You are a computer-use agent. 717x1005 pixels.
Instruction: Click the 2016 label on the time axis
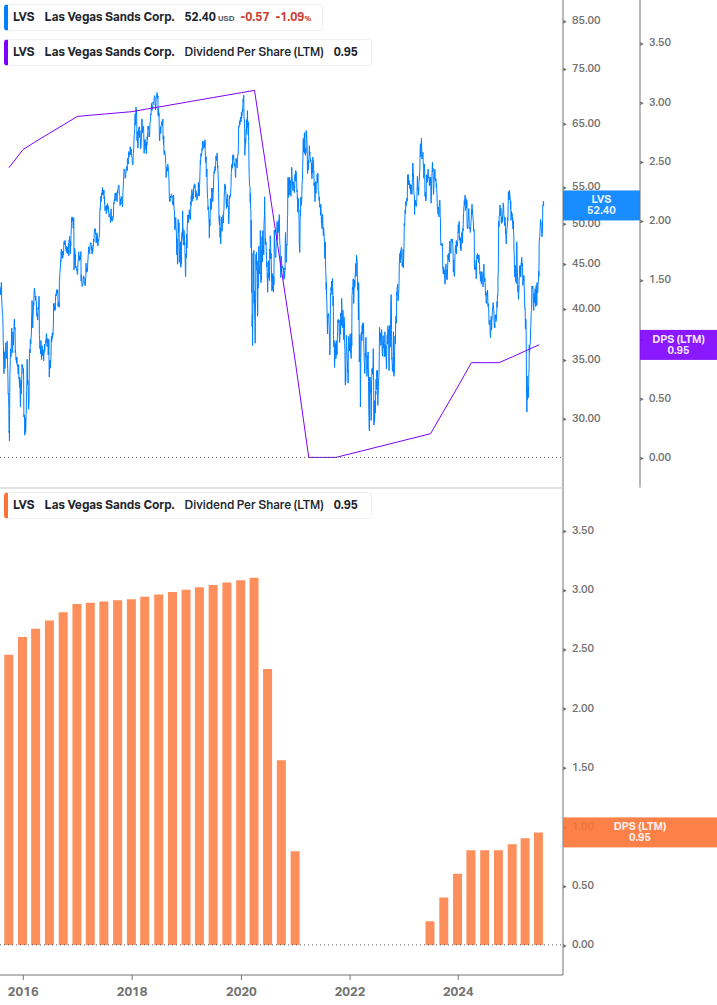click(23, 992)
